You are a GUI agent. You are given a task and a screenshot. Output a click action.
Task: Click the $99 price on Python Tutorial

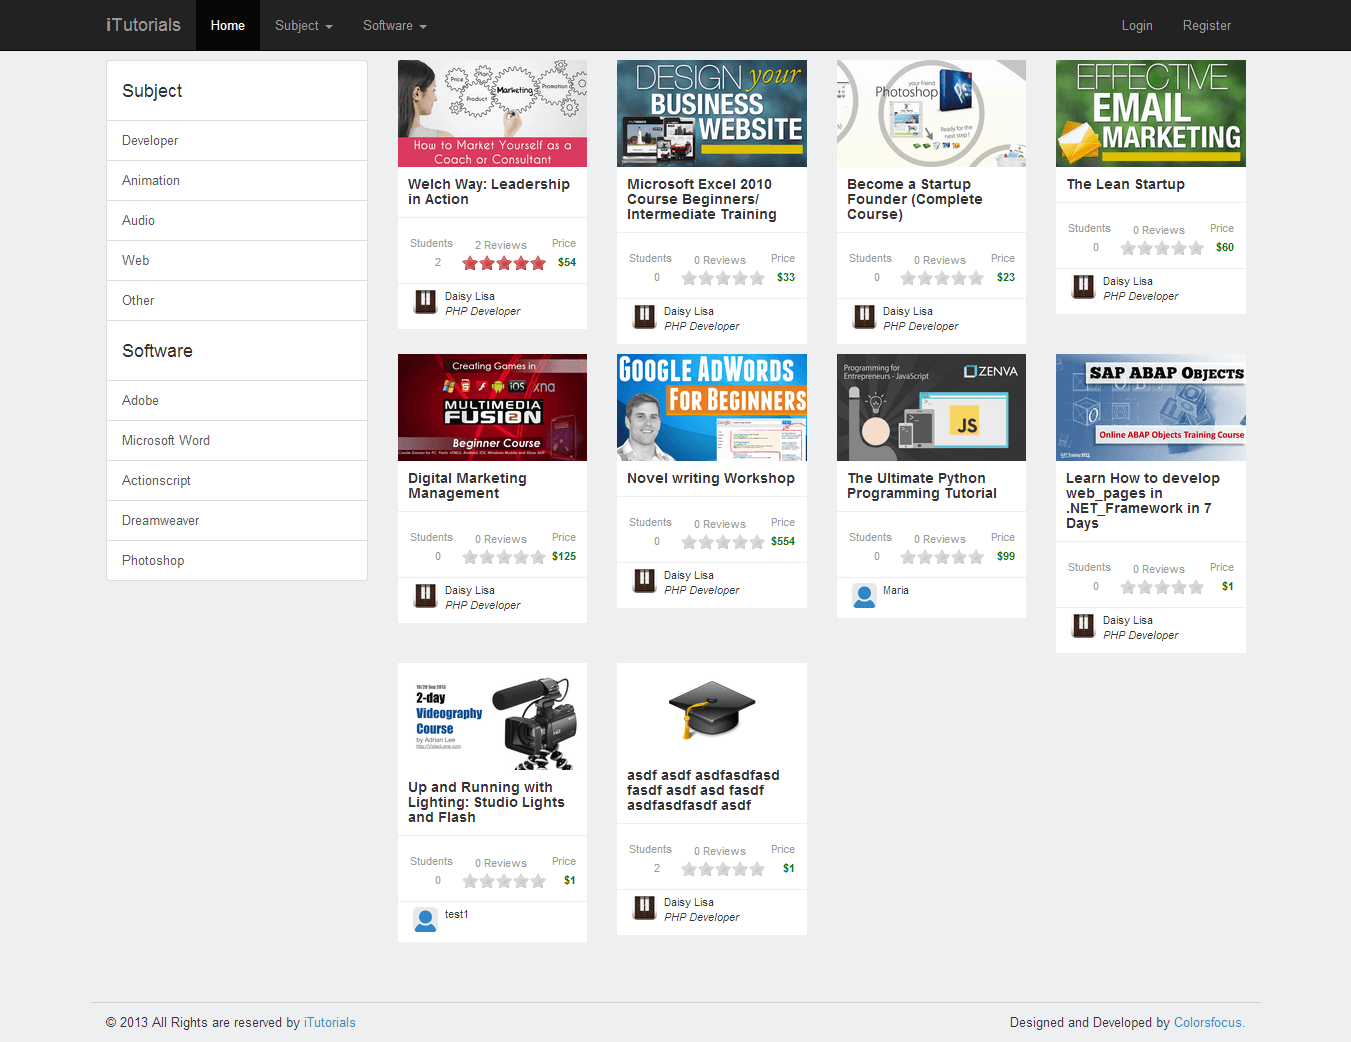click(x=1006, y=556)
